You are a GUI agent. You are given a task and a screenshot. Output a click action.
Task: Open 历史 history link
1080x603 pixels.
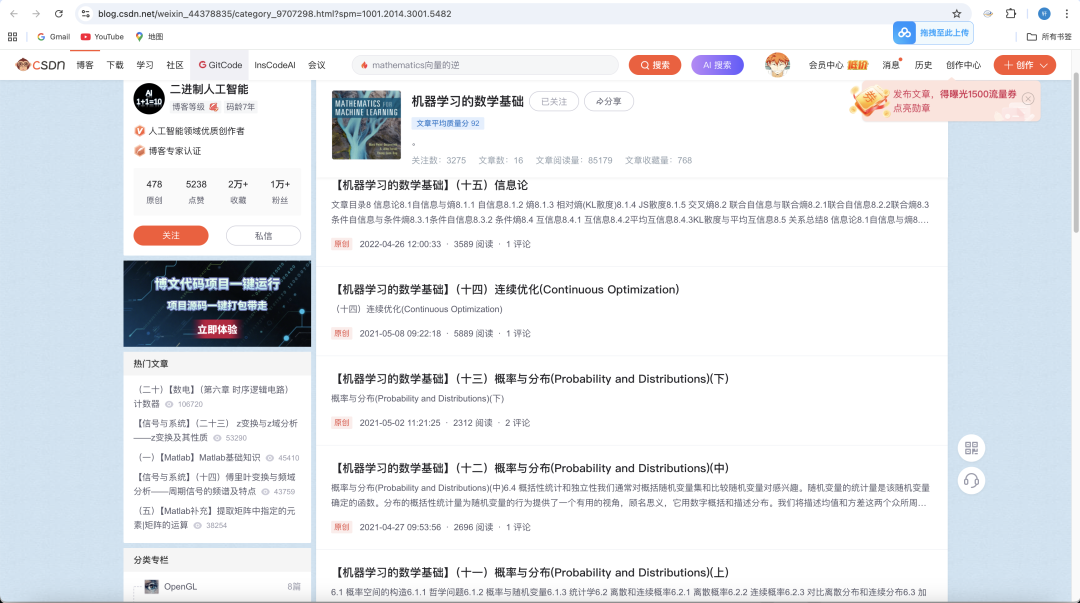[x=923, y=65]
